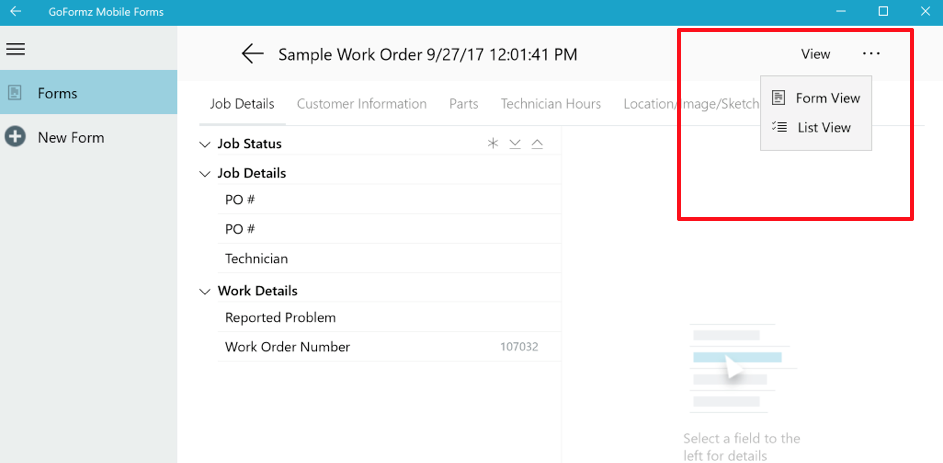Open the hamburger navigation menu

pyautogui.click(x=15, y=49)
